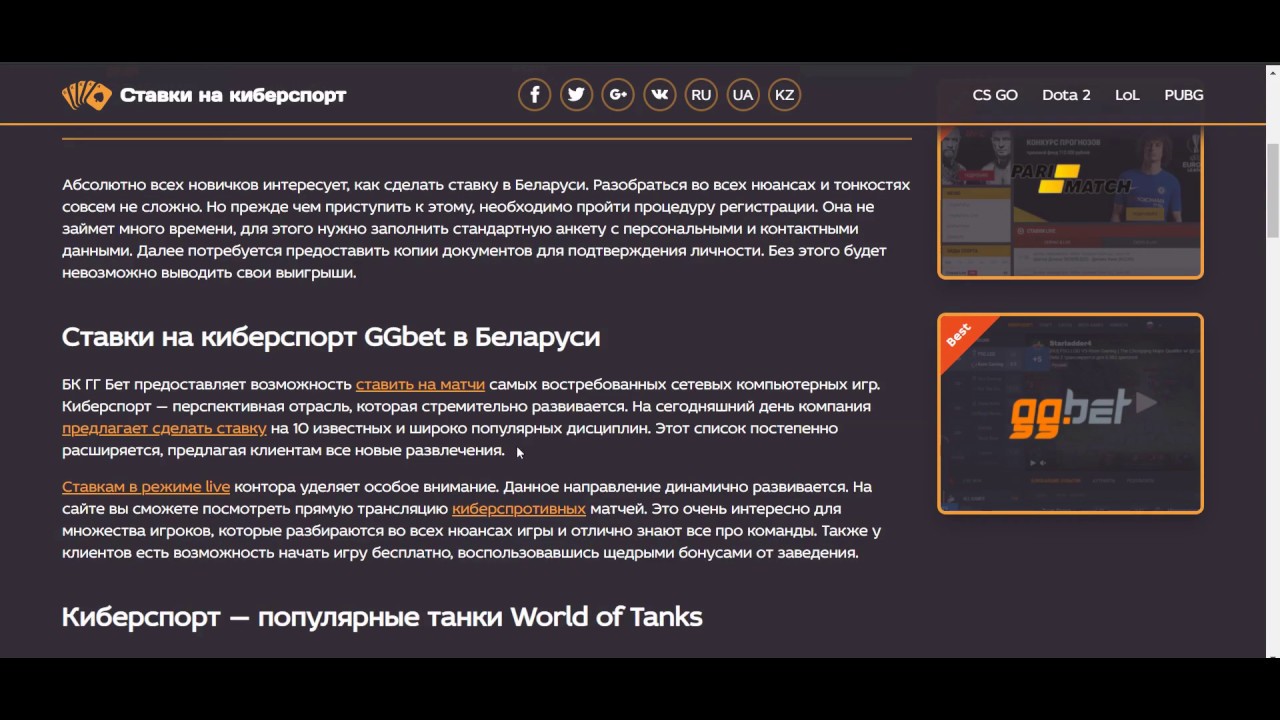Switch to the KZ region circle
This screenshot has height=720, width=1280.
point(784,95)
